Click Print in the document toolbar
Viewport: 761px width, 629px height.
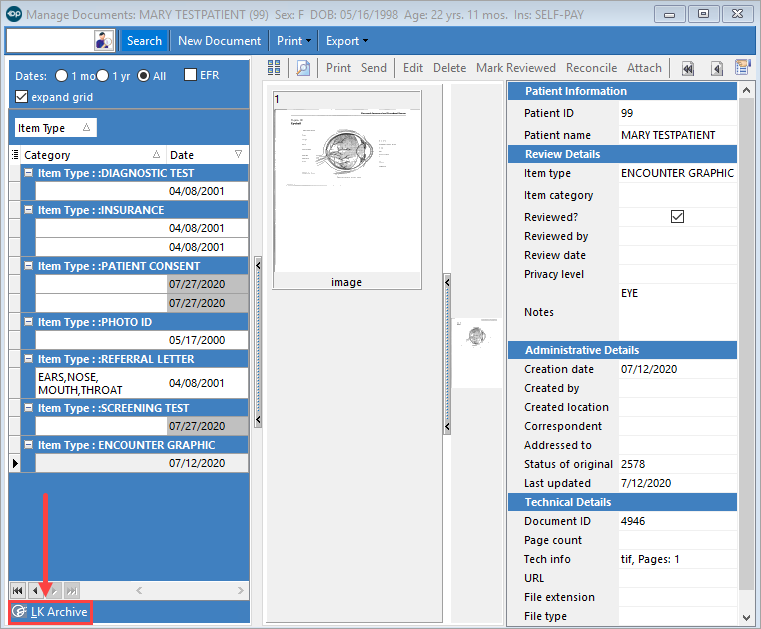tap(338, 68)
